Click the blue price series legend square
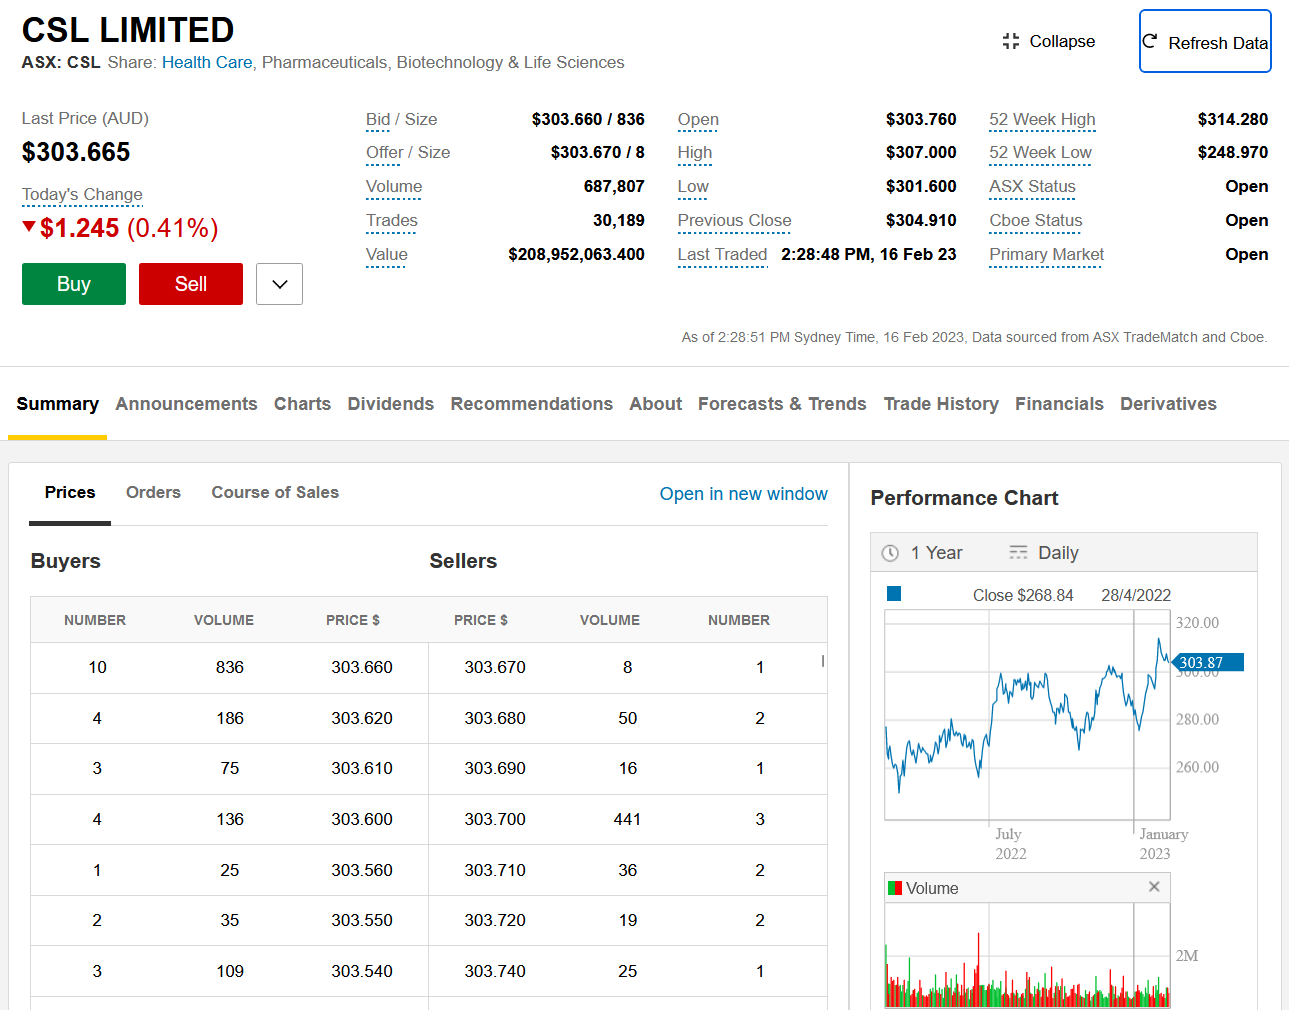Viewport: 1289px width, 1010px height. 894,594
